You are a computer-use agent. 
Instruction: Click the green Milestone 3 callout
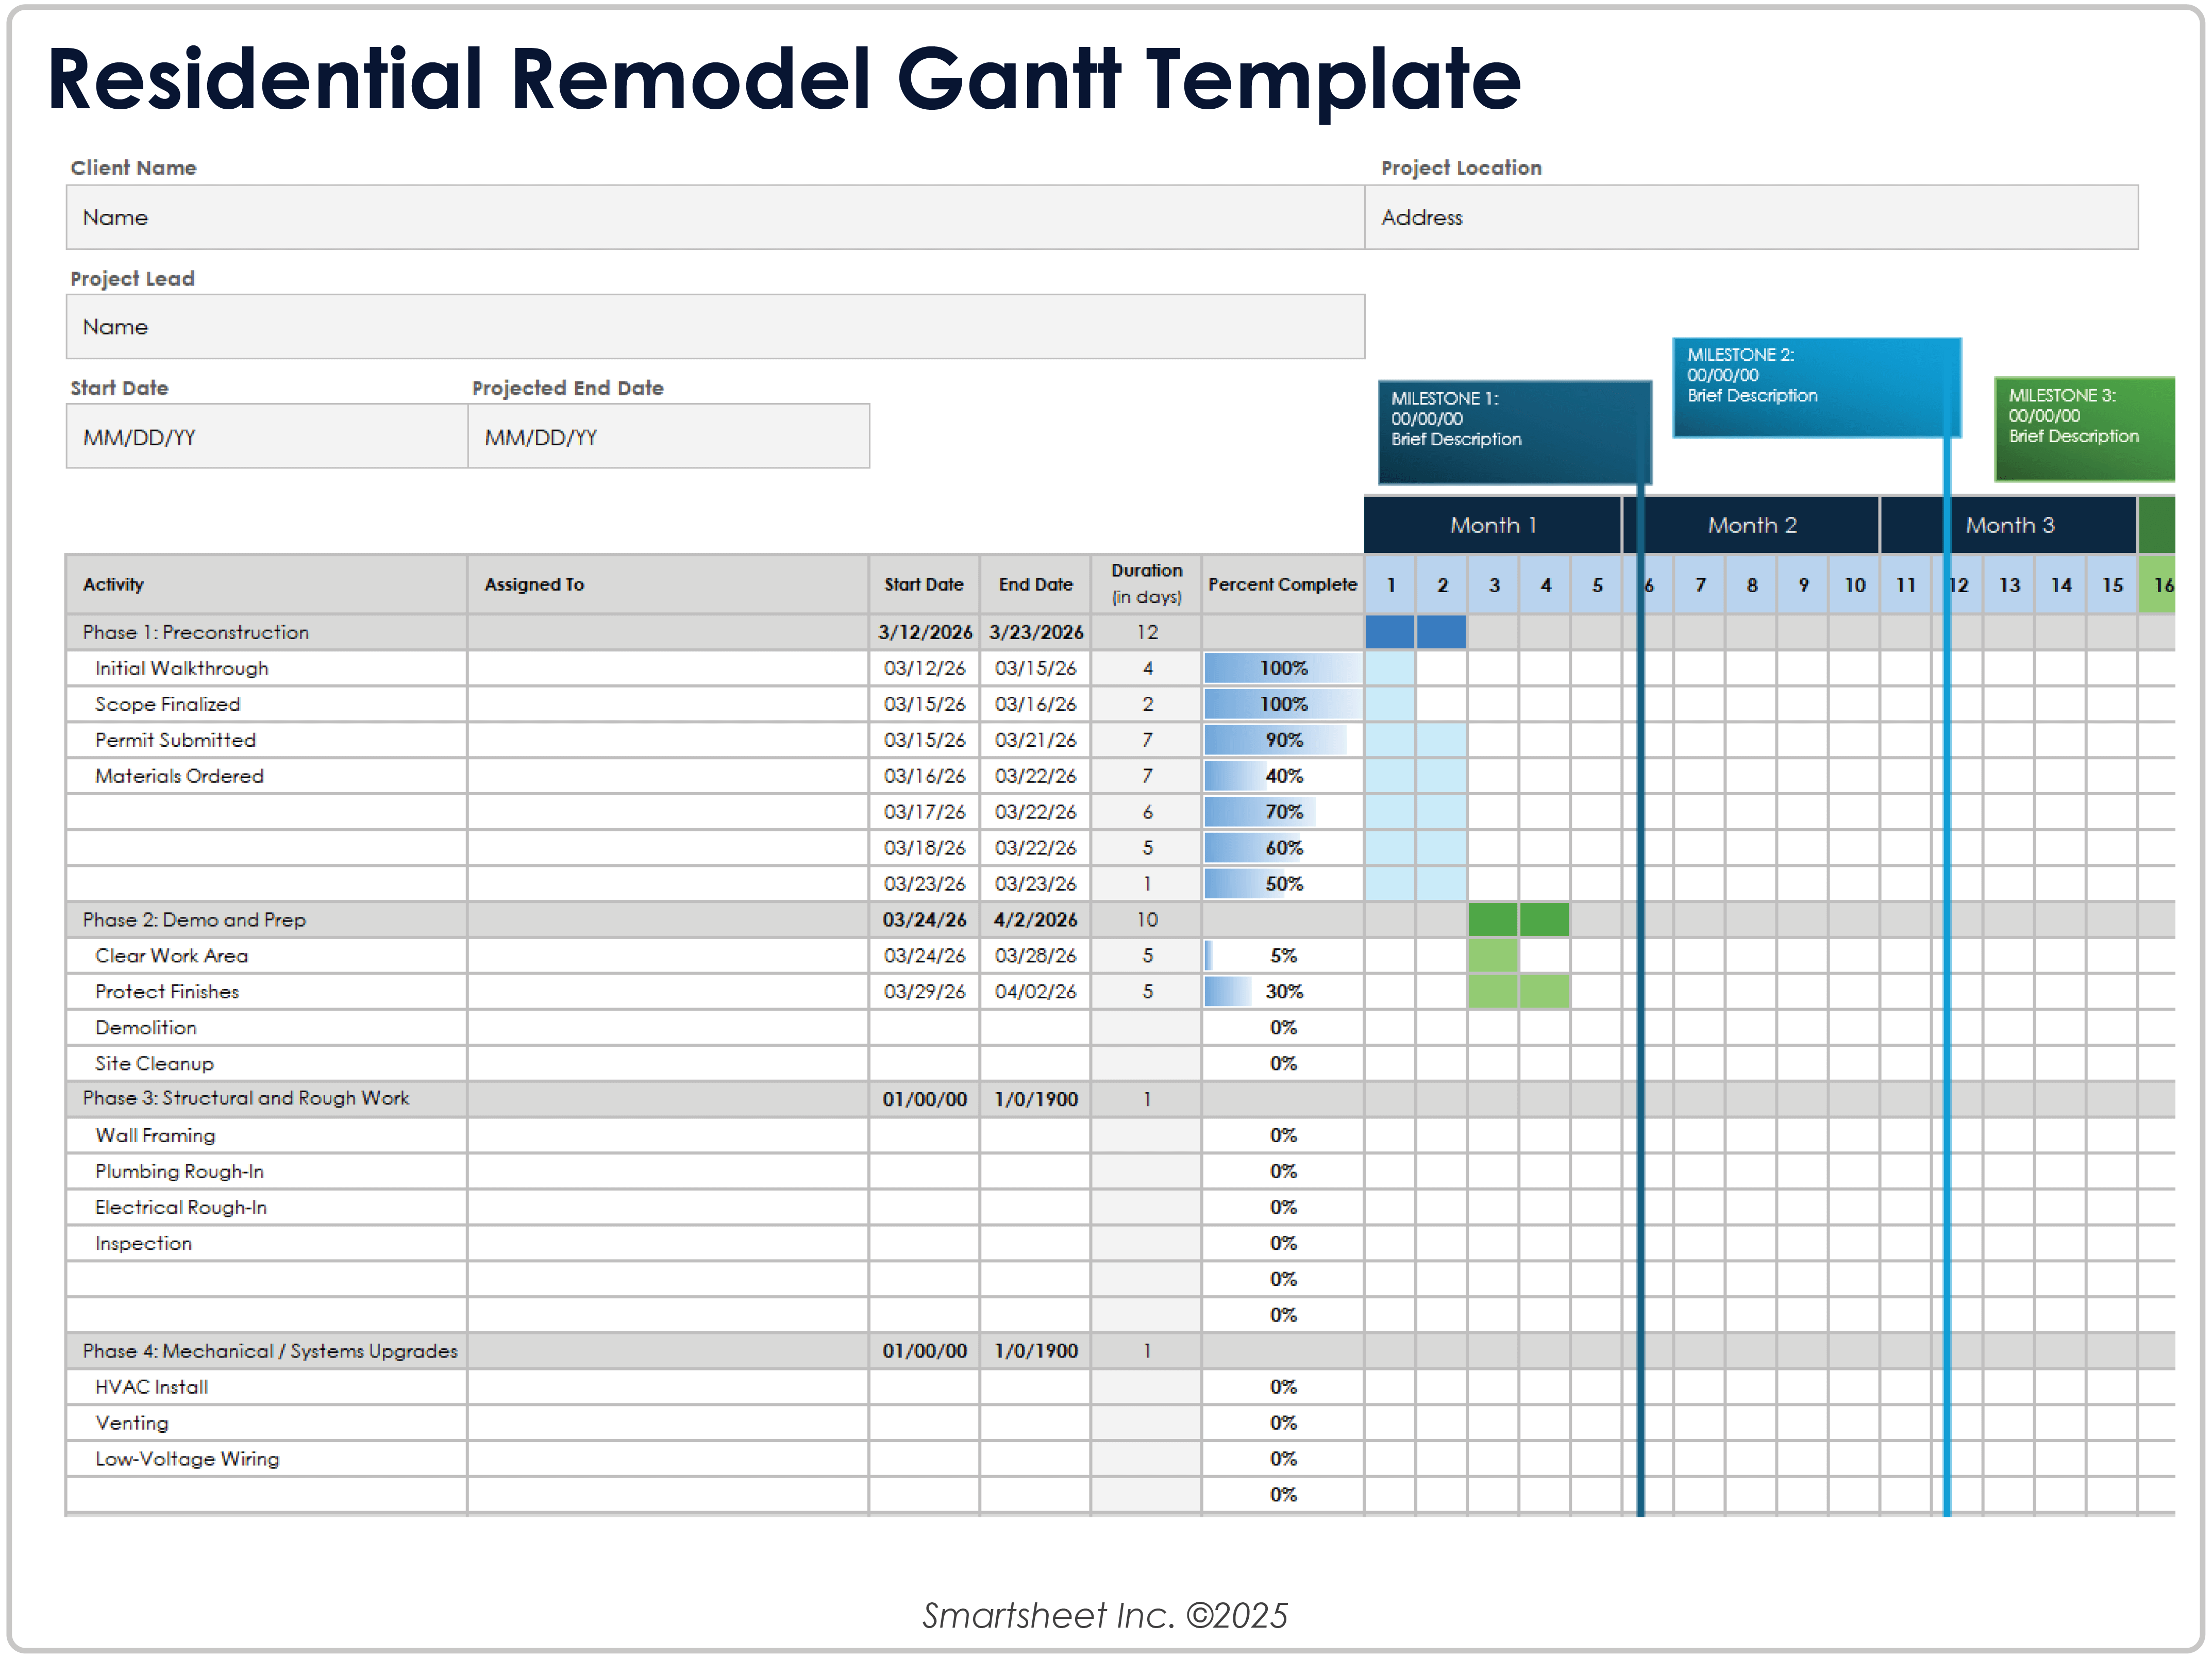[x=2084, y=428]
